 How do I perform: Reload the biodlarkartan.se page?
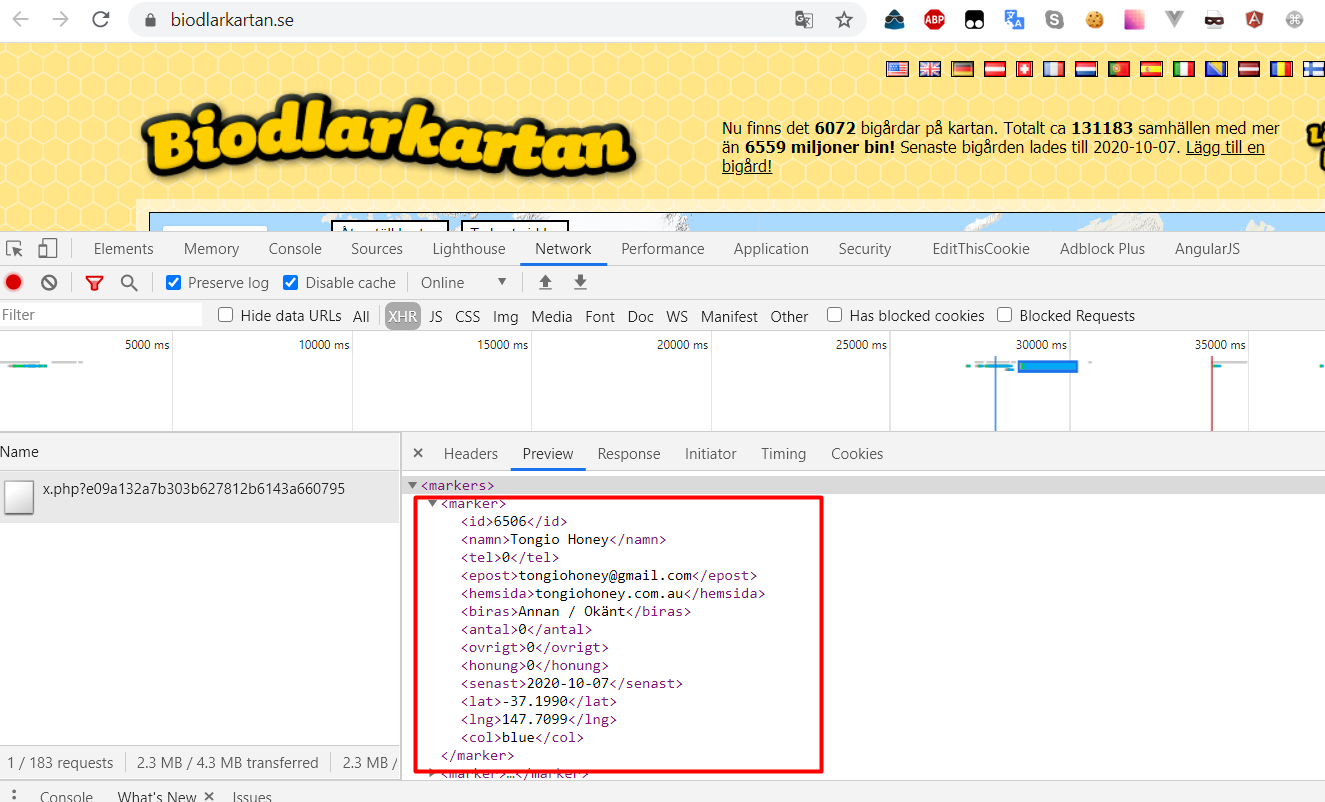(100, 19)
